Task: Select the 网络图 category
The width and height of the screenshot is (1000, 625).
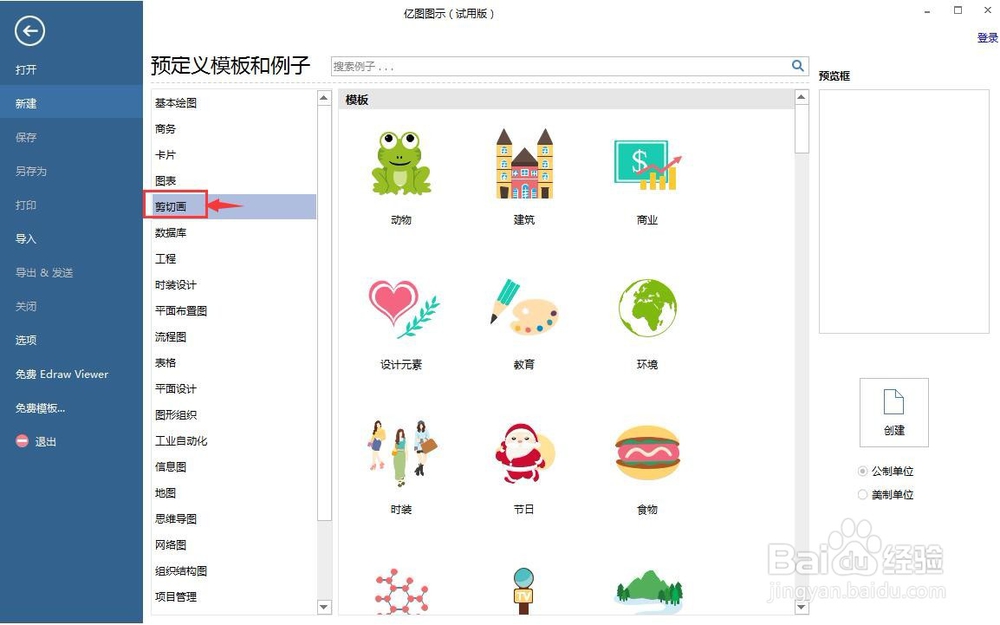Action: pos(171,545)
